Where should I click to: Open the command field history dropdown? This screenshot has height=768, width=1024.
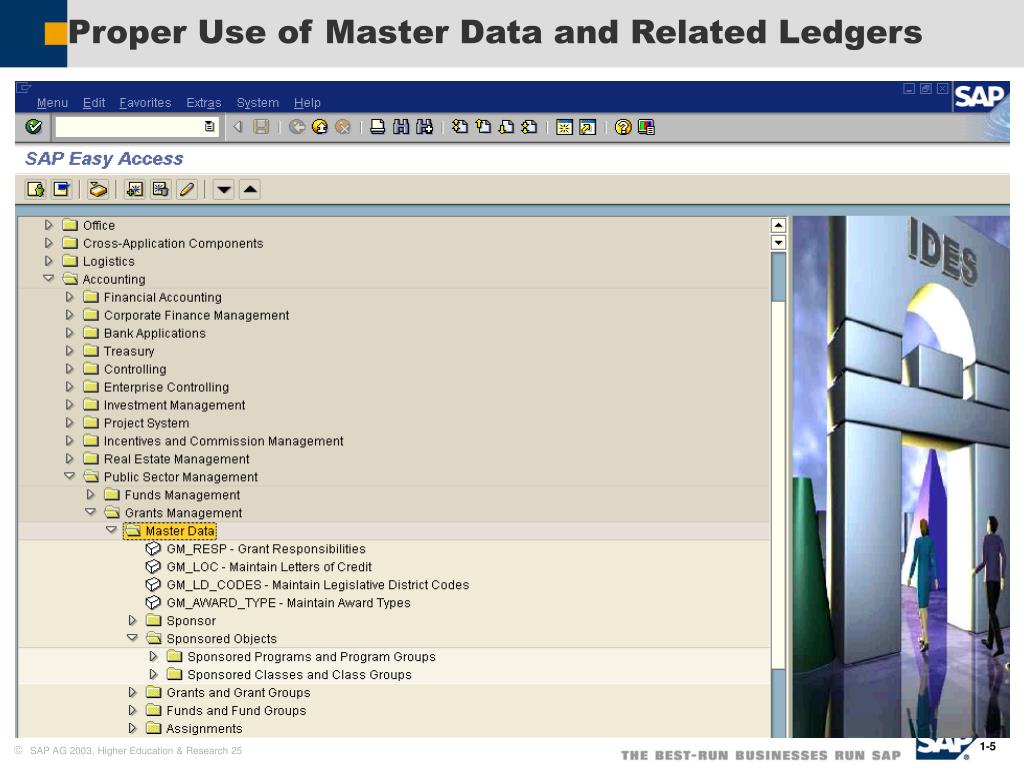pyautogui.click(x=210, y=127)
